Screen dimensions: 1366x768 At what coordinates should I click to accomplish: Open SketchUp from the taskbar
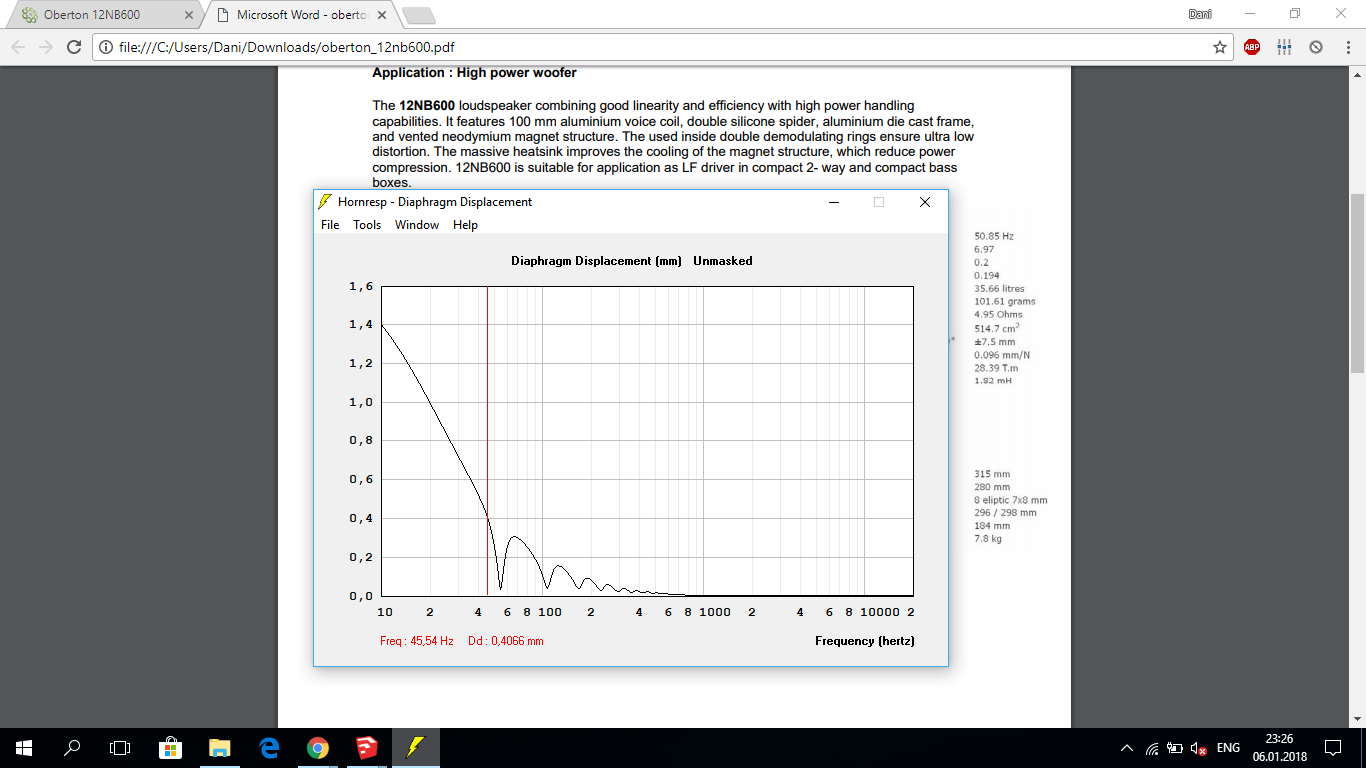(x=366, y=748)
